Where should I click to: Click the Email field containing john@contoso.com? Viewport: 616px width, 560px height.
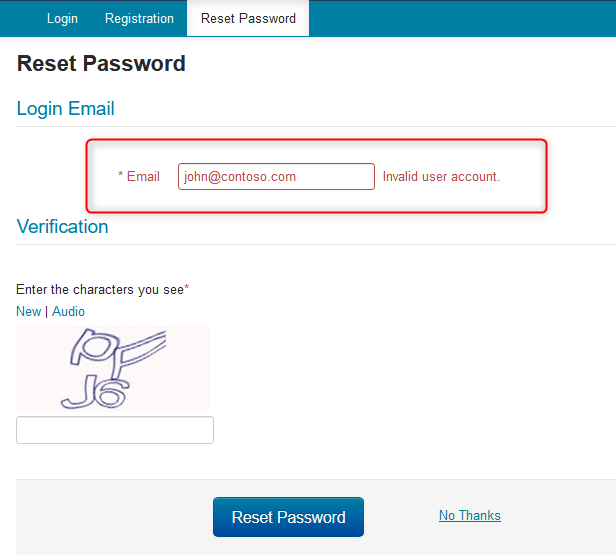click(276, 177)
